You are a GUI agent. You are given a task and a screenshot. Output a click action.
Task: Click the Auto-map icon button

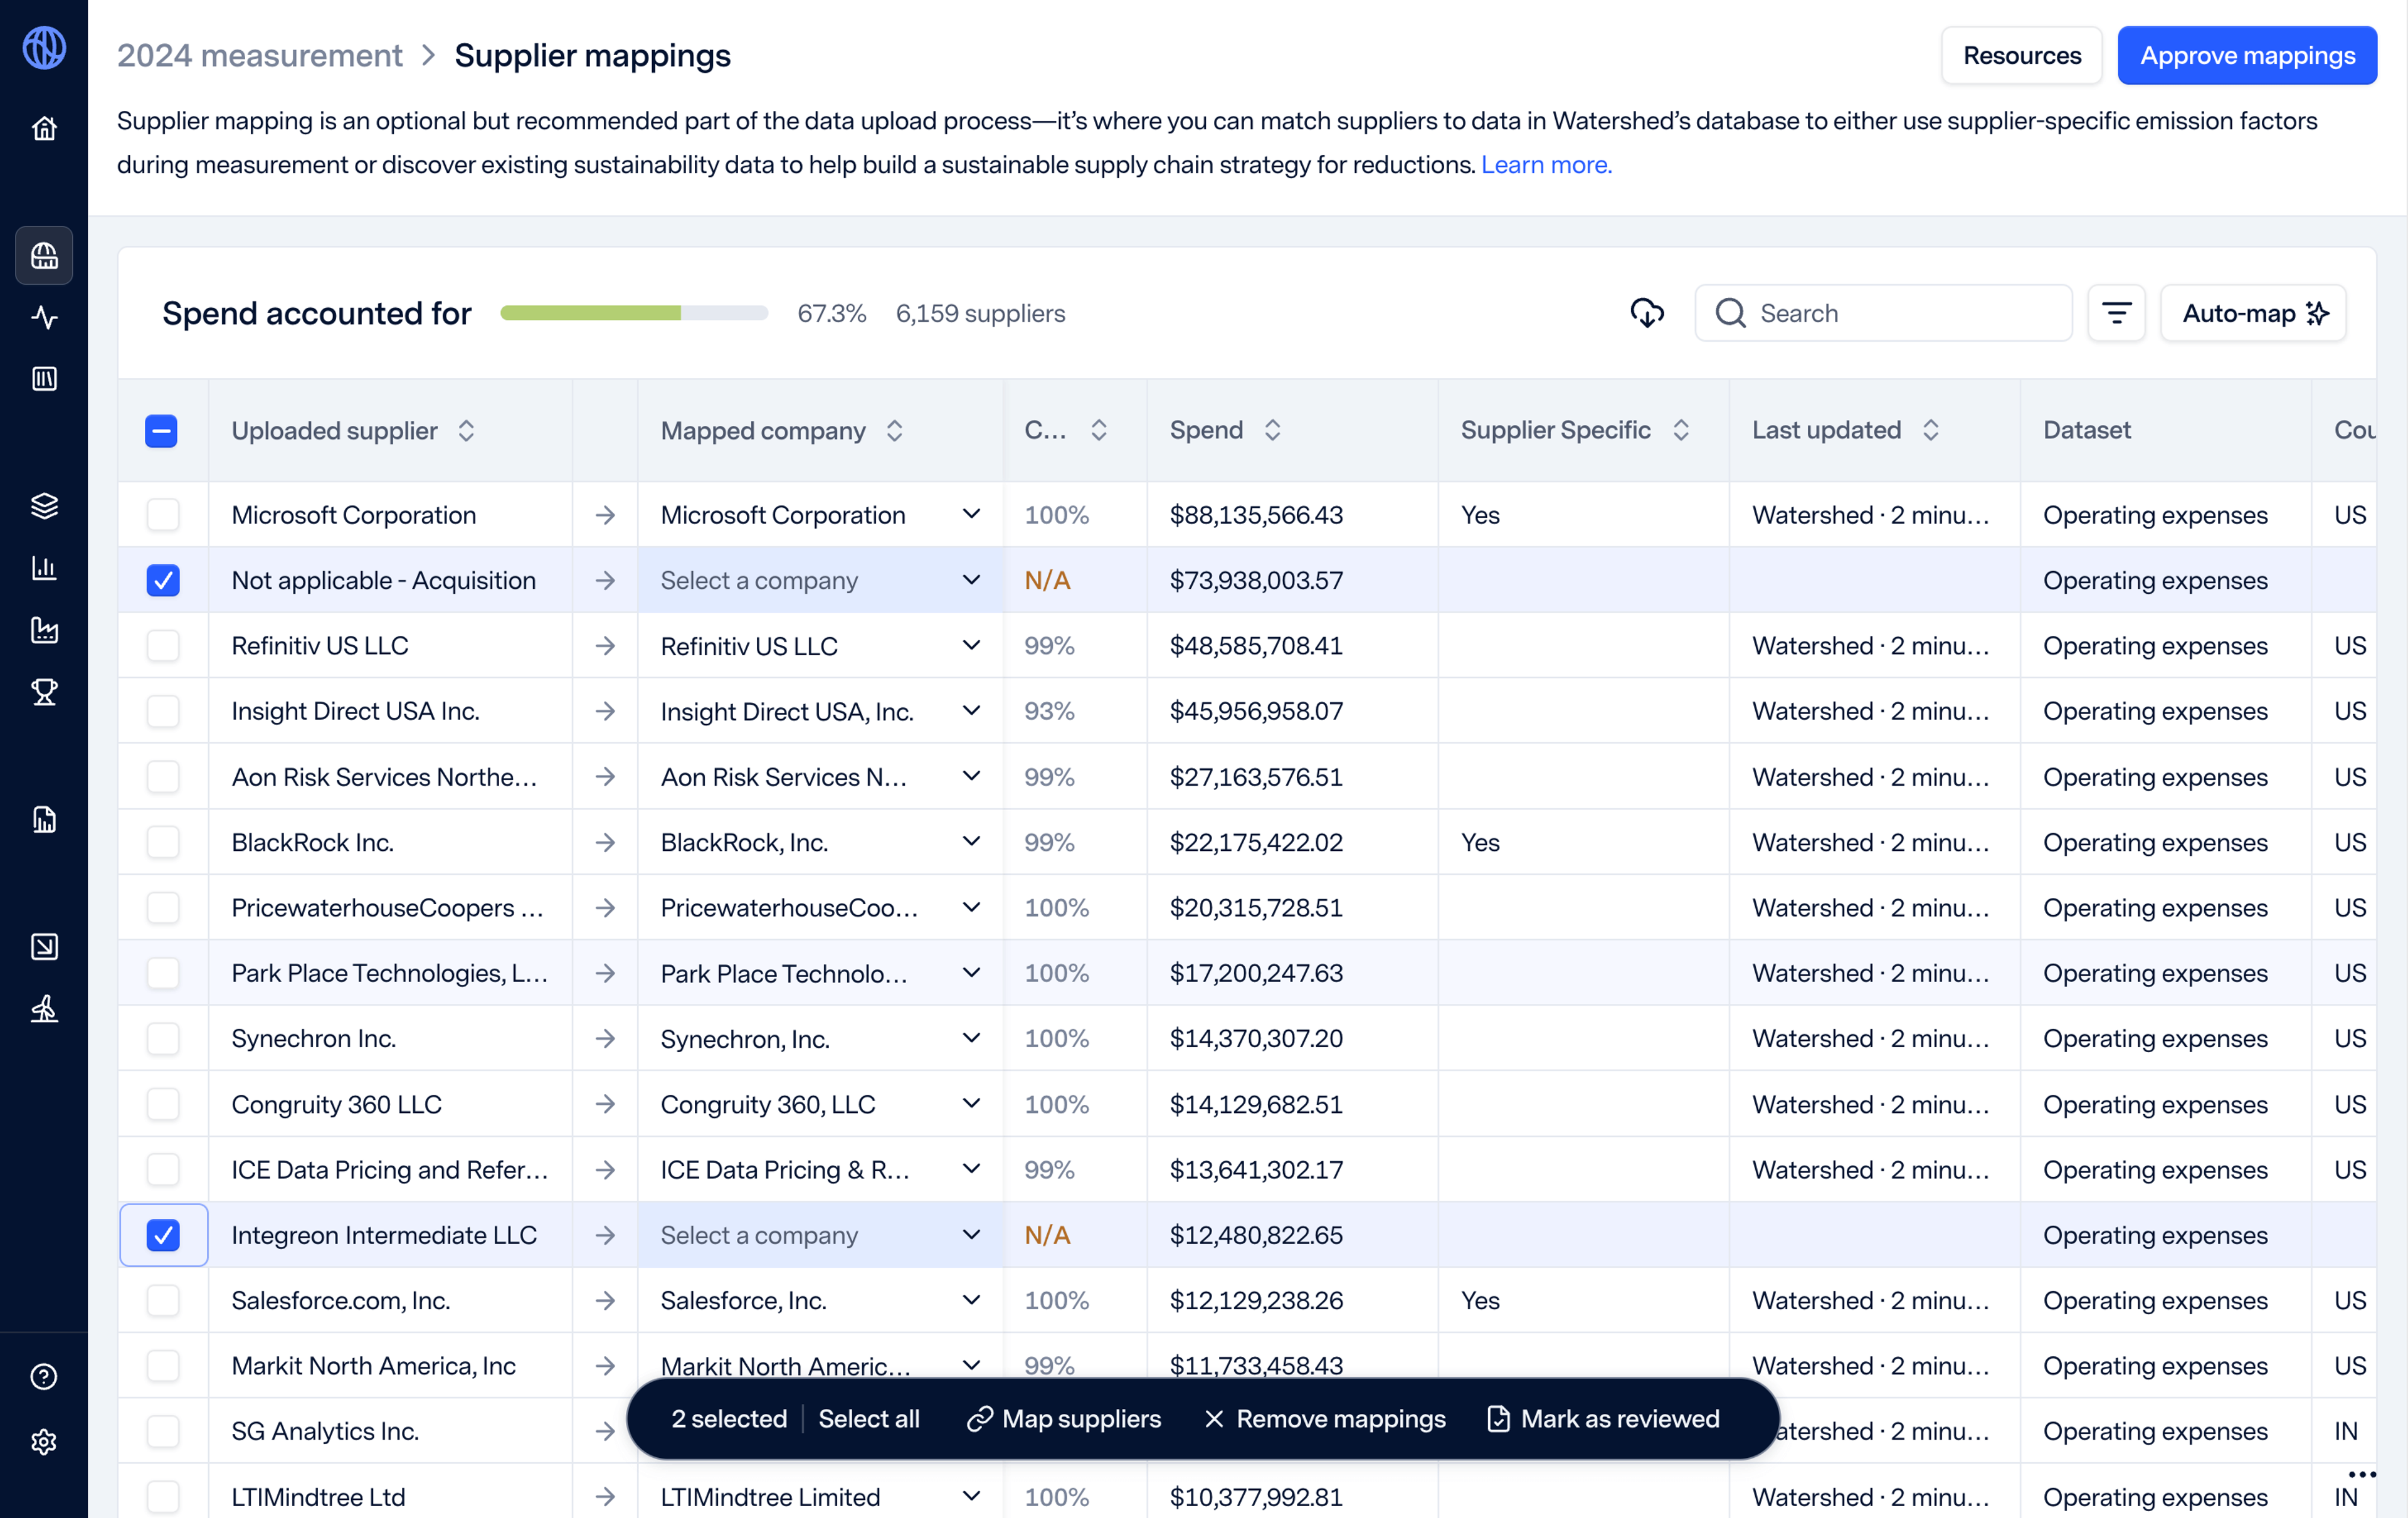[x=2317, y=313]
